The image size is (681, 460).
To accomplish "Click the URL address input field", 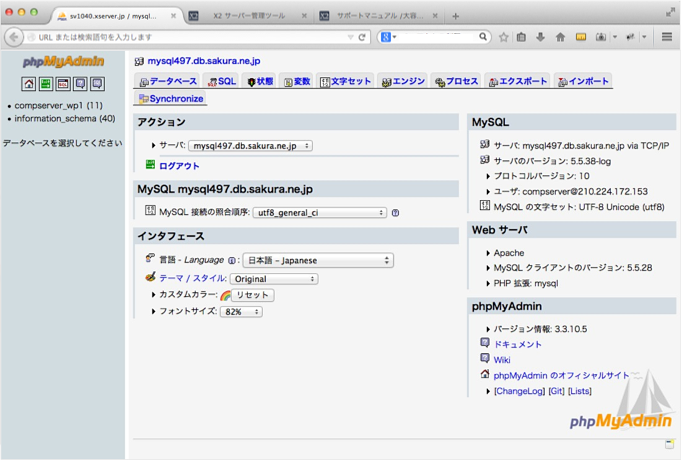I will (x=187, y=37).
